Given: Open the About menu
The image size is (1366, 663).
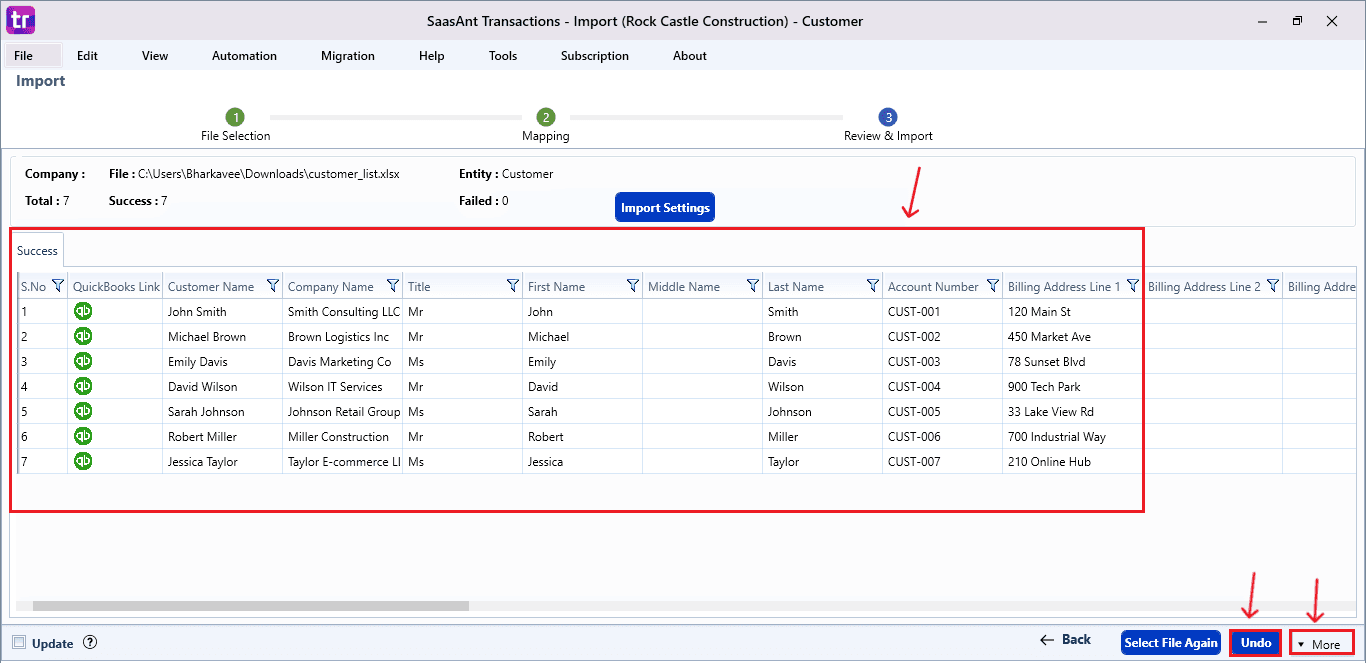Looking at the screenshot, I should (x=690, y=56).
